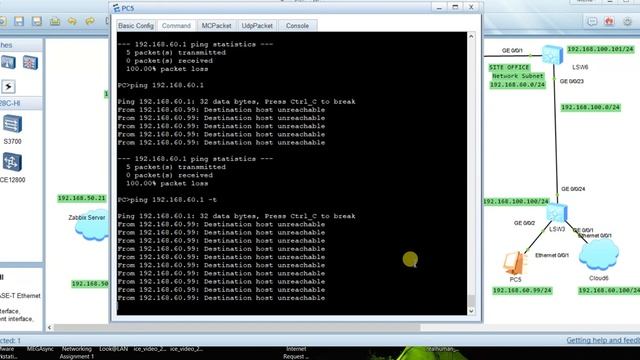Screen dimensions: 640x360
Task: Click the Network Subnet label text
Action: pos(518,76)
